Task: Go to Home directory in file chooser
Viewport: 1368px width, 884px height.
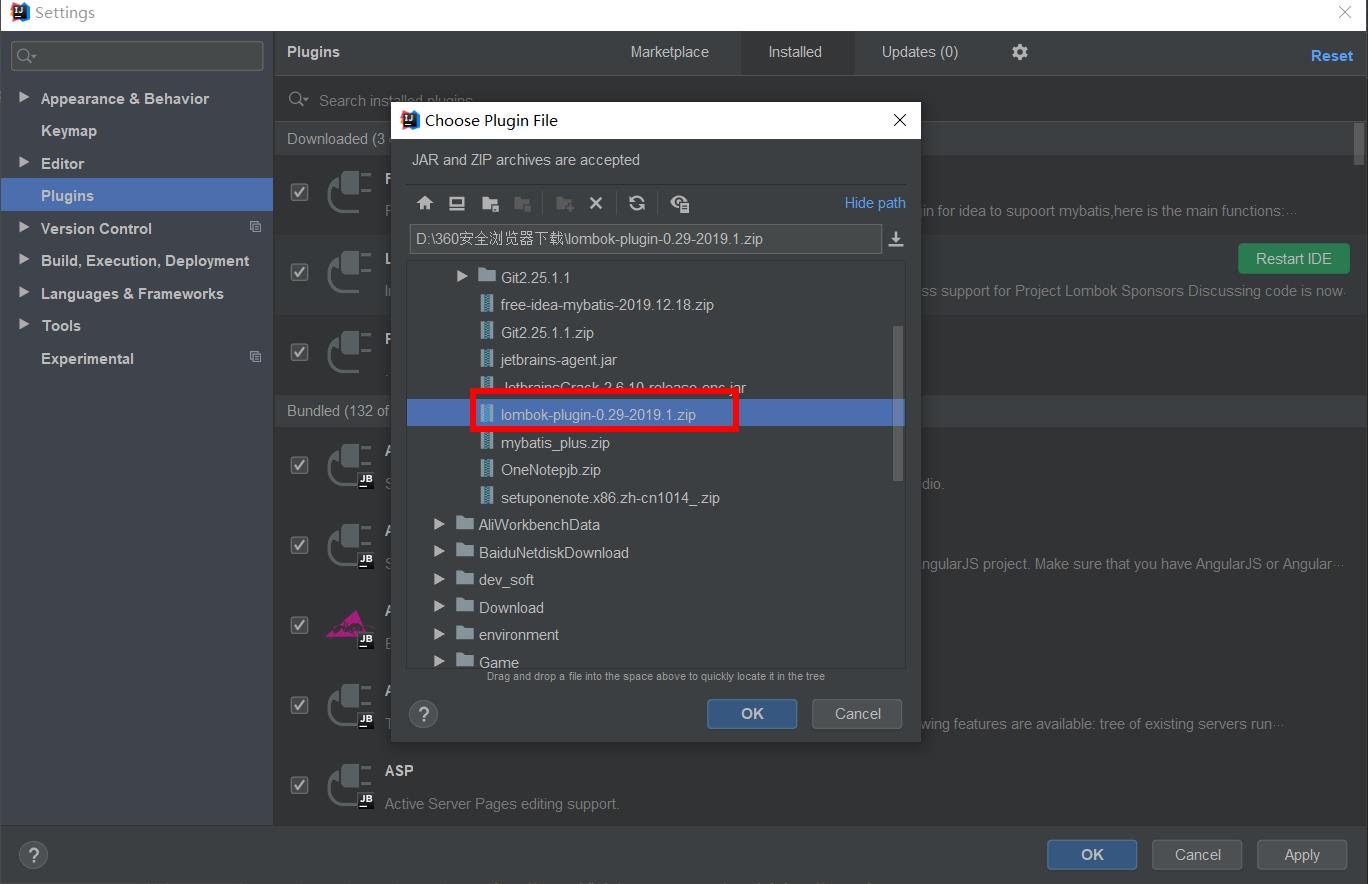Action: coord(425,203)
